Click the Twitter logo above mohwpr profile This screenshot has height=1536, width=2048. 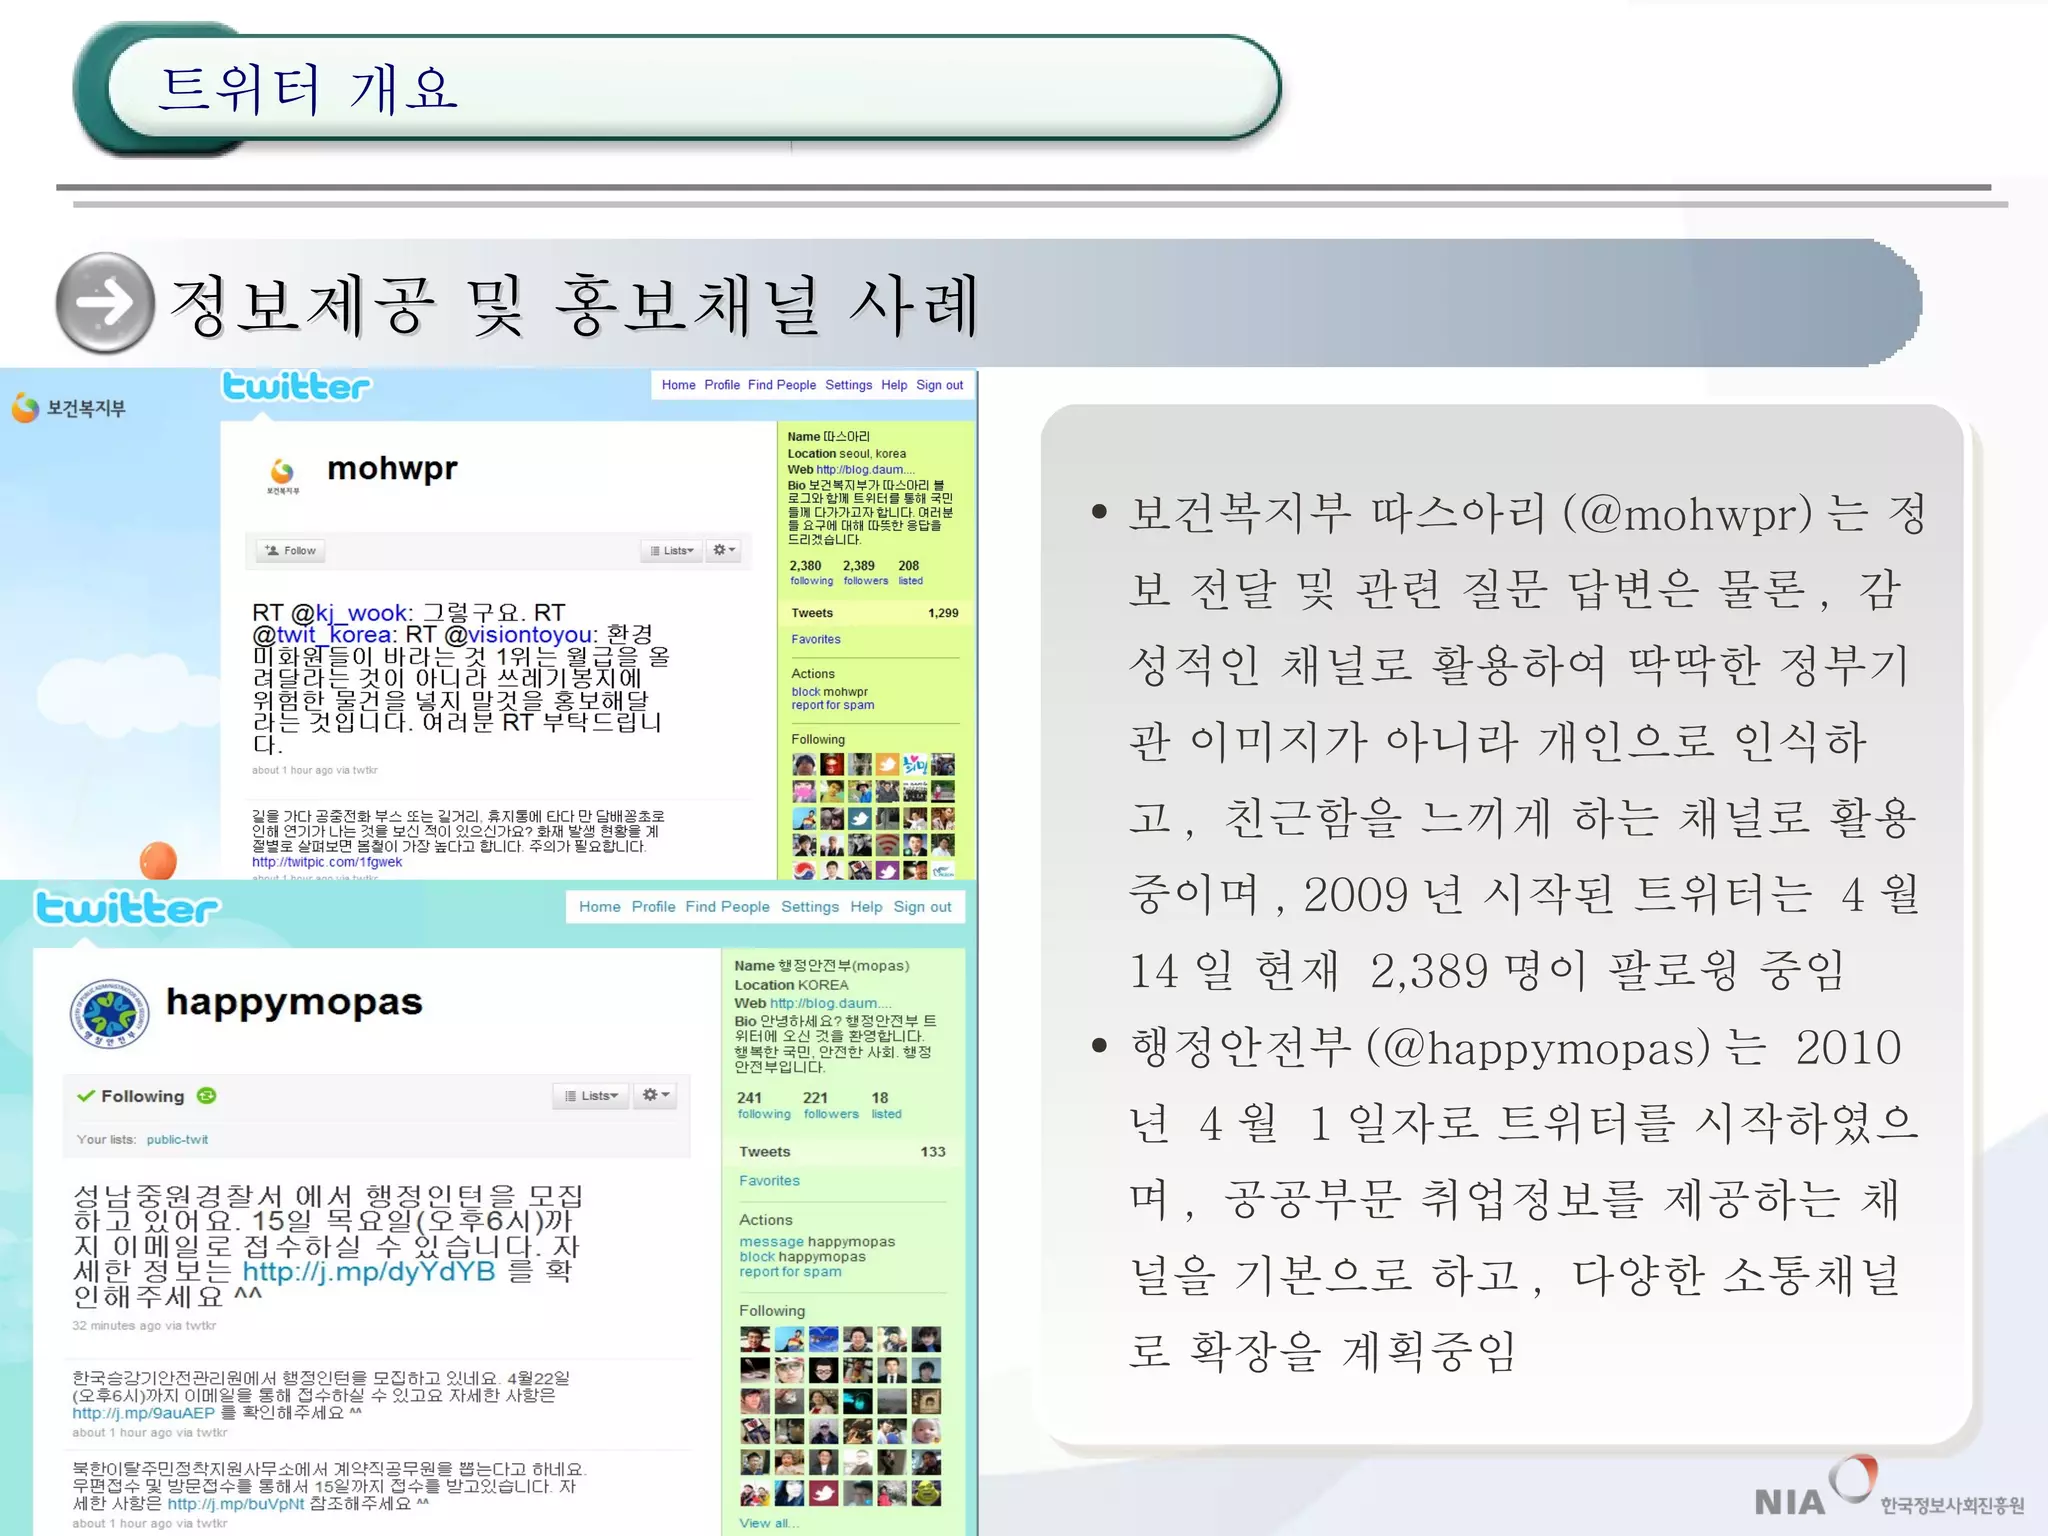pos(296,386)
